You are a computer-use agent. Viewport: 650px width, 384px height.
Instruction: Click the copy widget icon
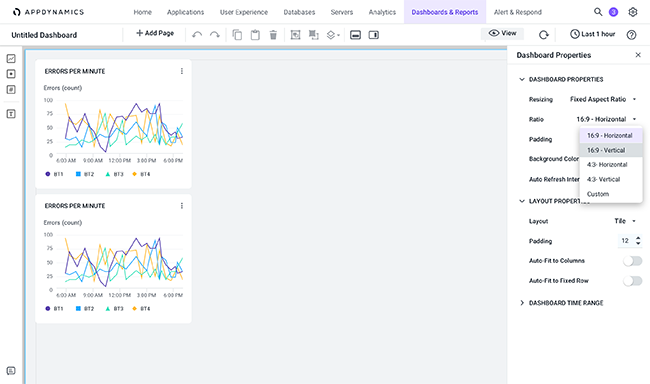[237, 35]
